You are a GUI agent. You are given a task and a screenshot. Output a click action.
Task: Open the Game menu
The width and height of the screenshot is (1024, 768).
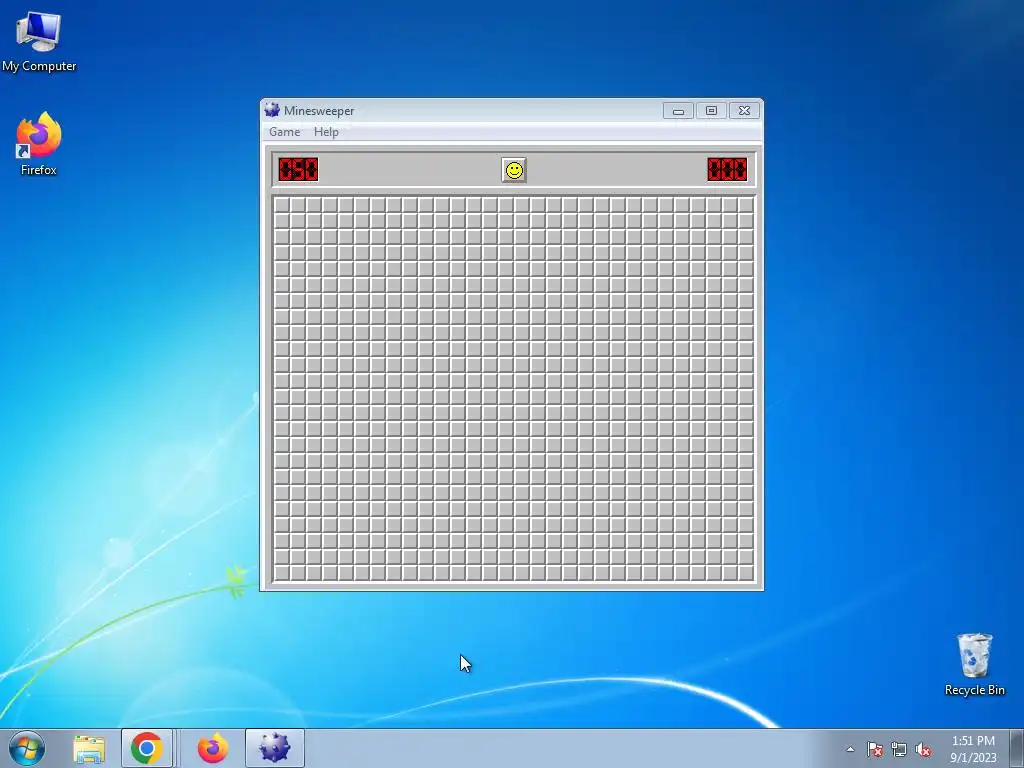285,132
